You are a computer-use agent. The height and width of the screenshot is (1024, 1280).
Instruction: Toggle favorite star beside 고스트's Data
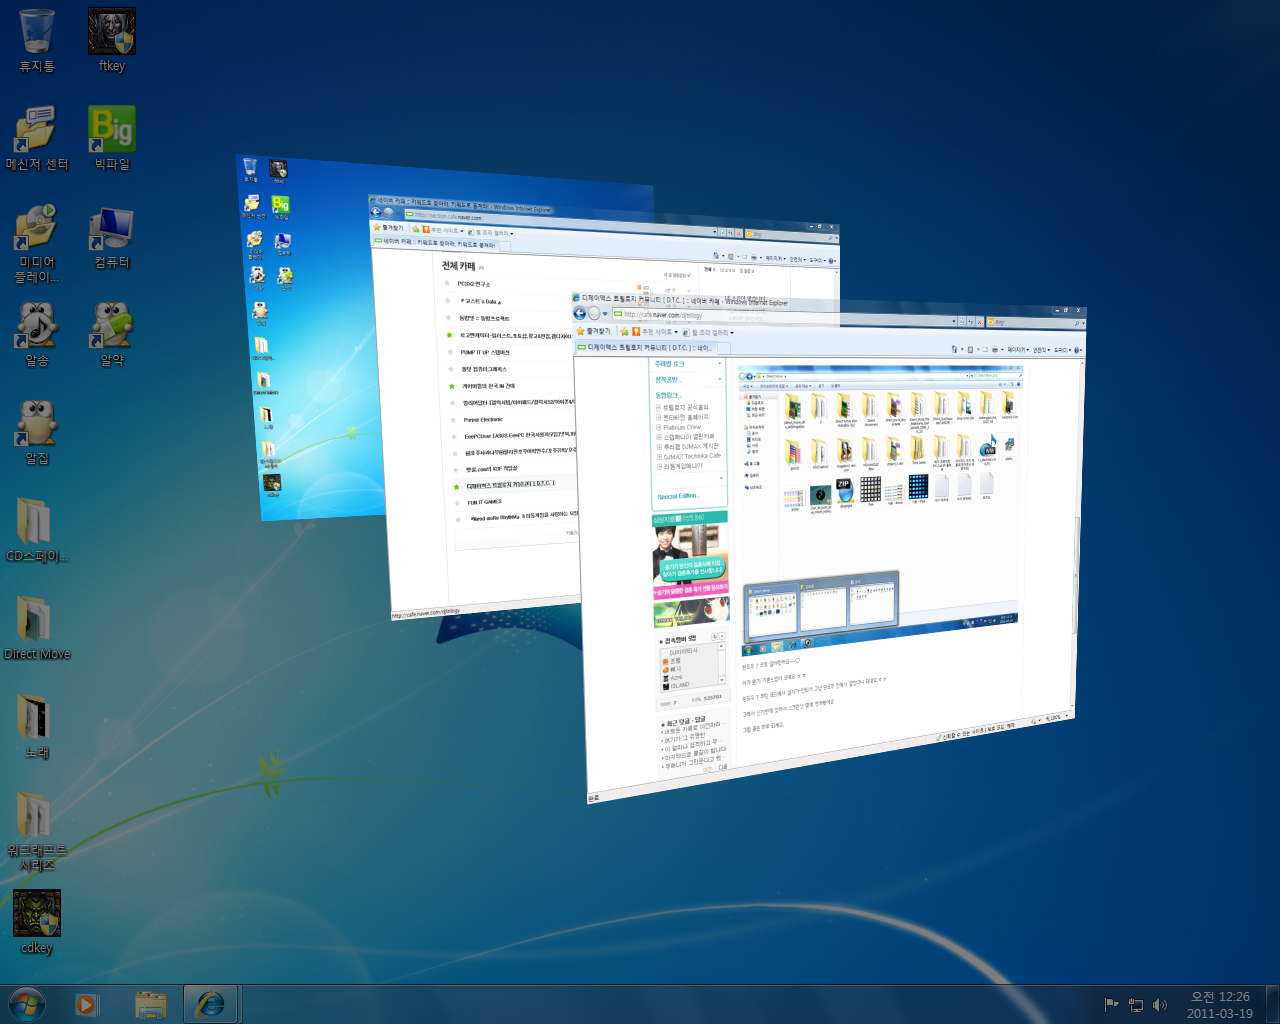(447, 300)
